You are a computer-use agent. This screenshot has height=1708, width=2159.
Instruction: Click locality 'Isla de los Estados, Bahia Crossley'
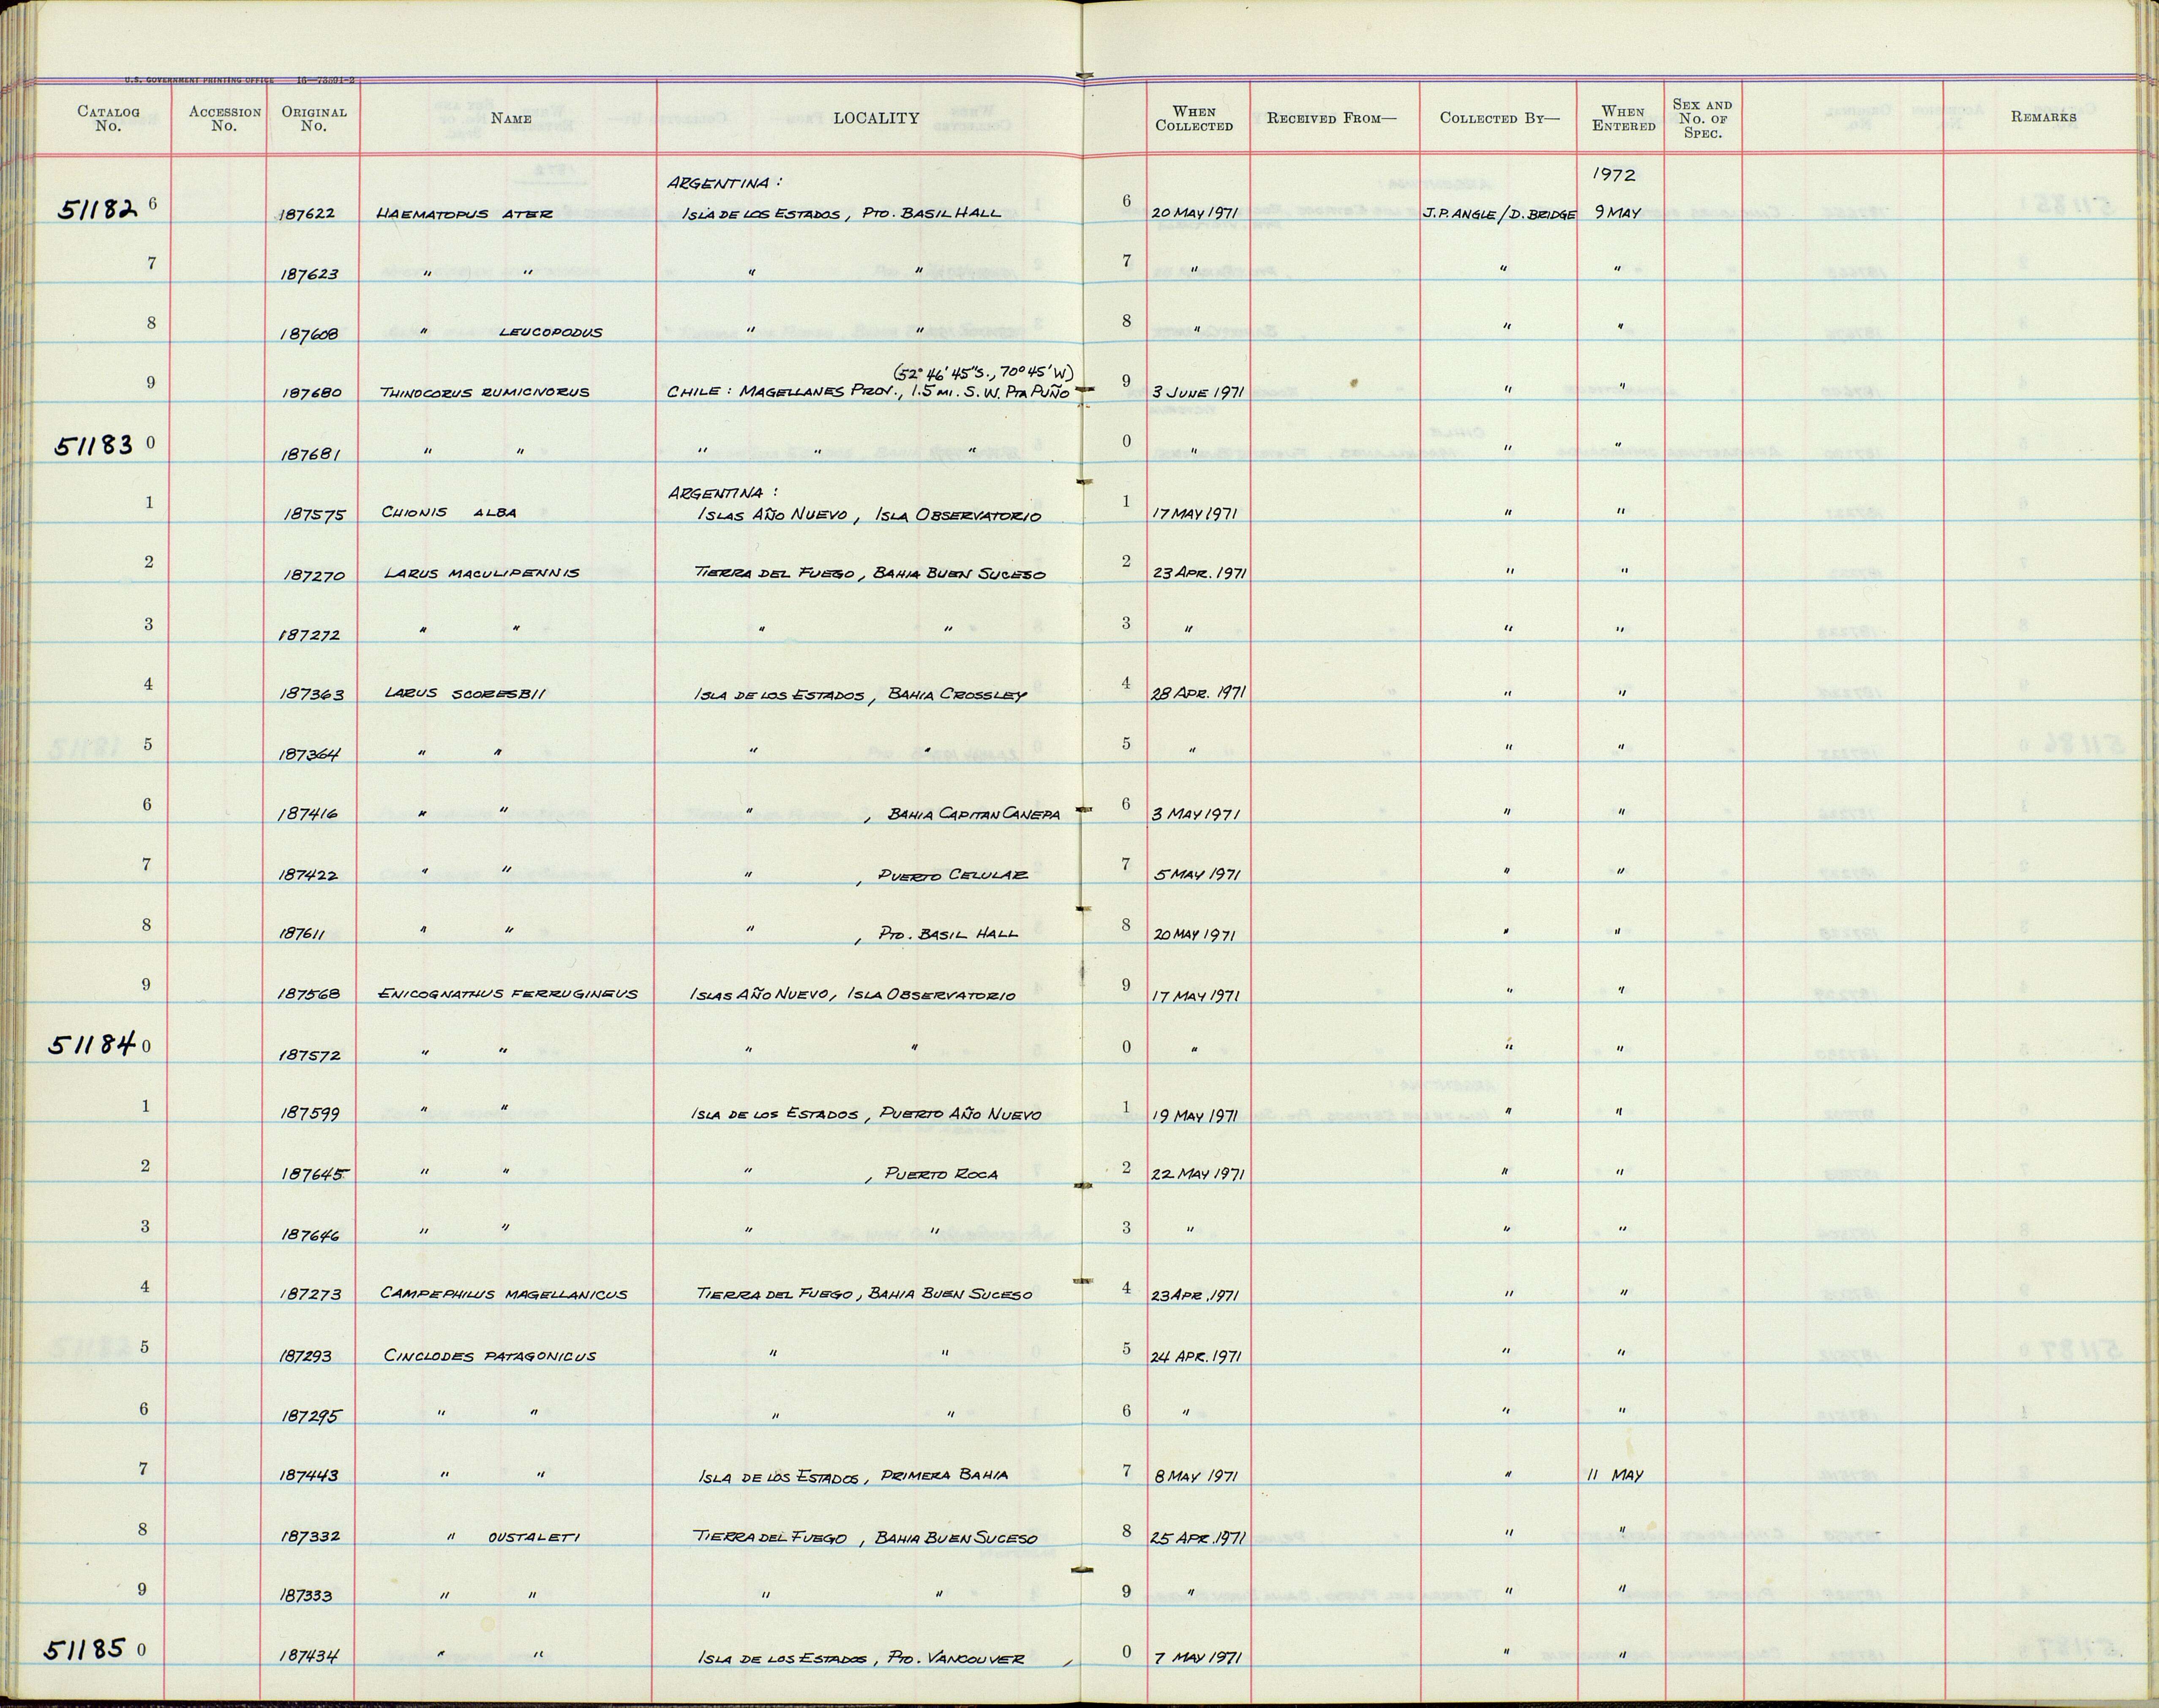(x=861, y=695)
